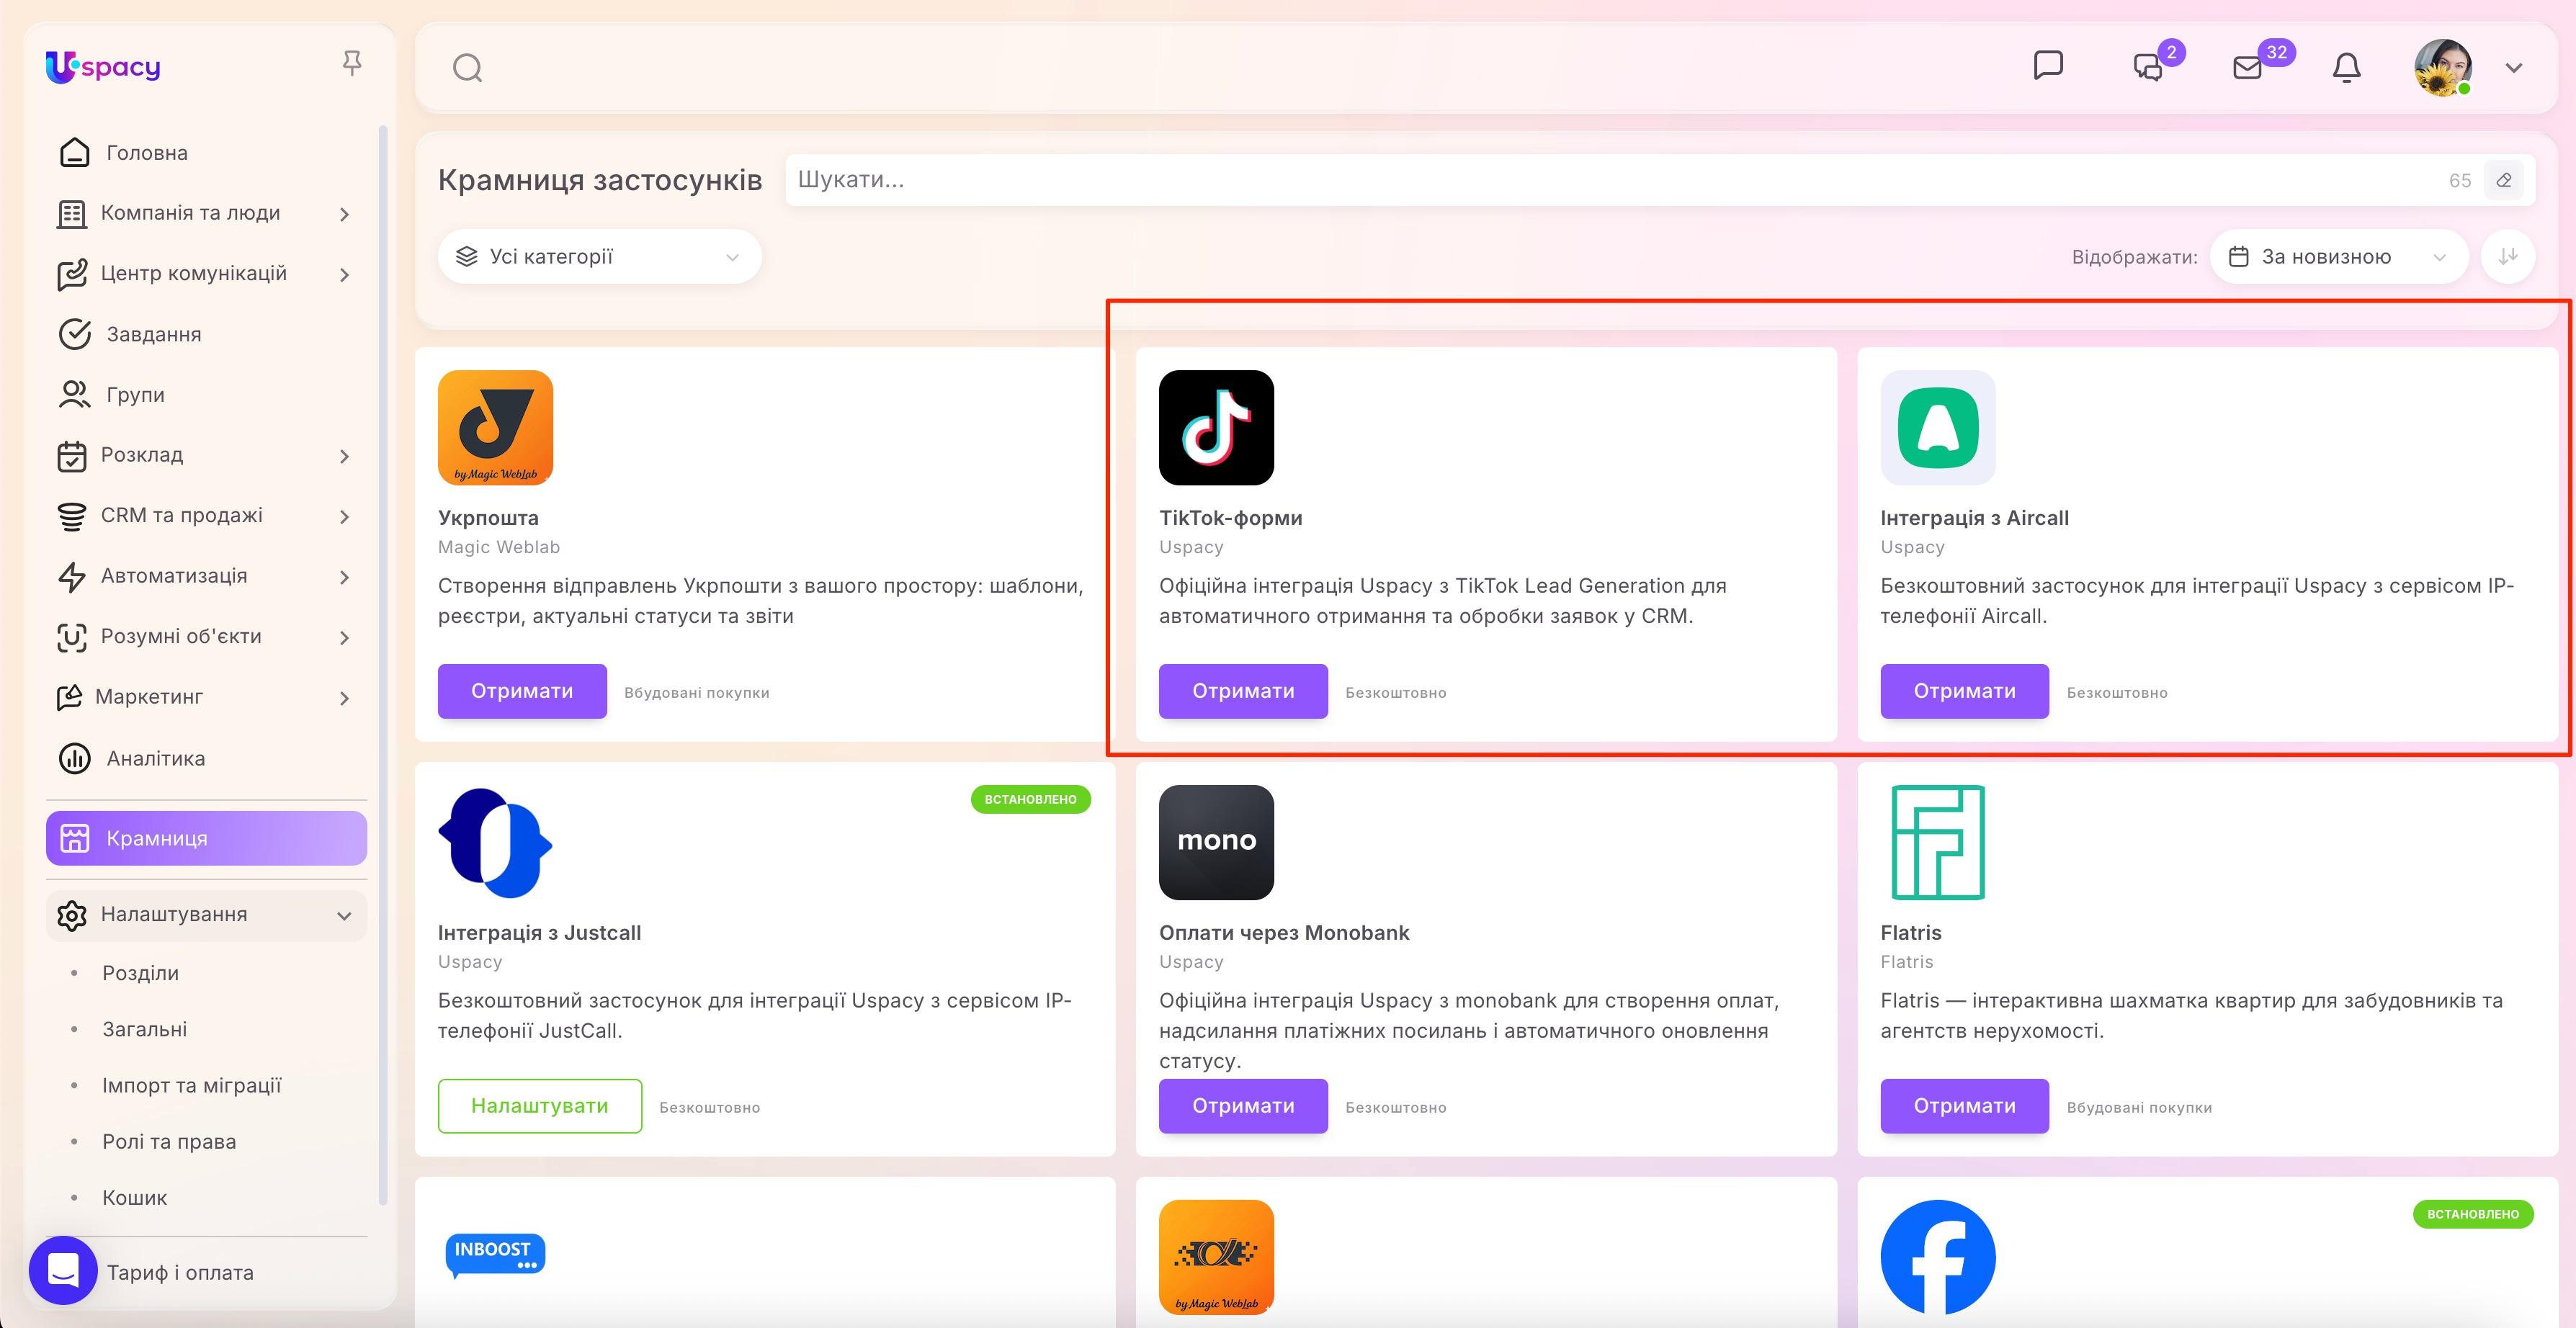Click Отримати for Укрпошта

tap(522, 691)
